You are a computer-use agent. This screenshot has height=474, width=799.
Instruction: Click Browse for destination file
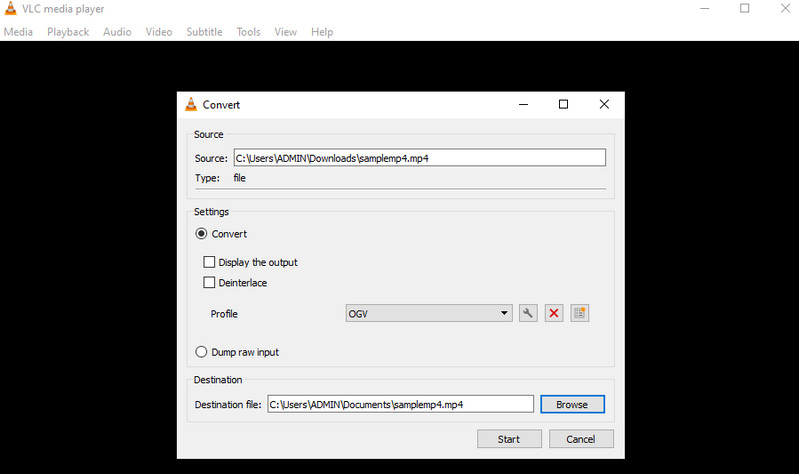coord(572,404)
